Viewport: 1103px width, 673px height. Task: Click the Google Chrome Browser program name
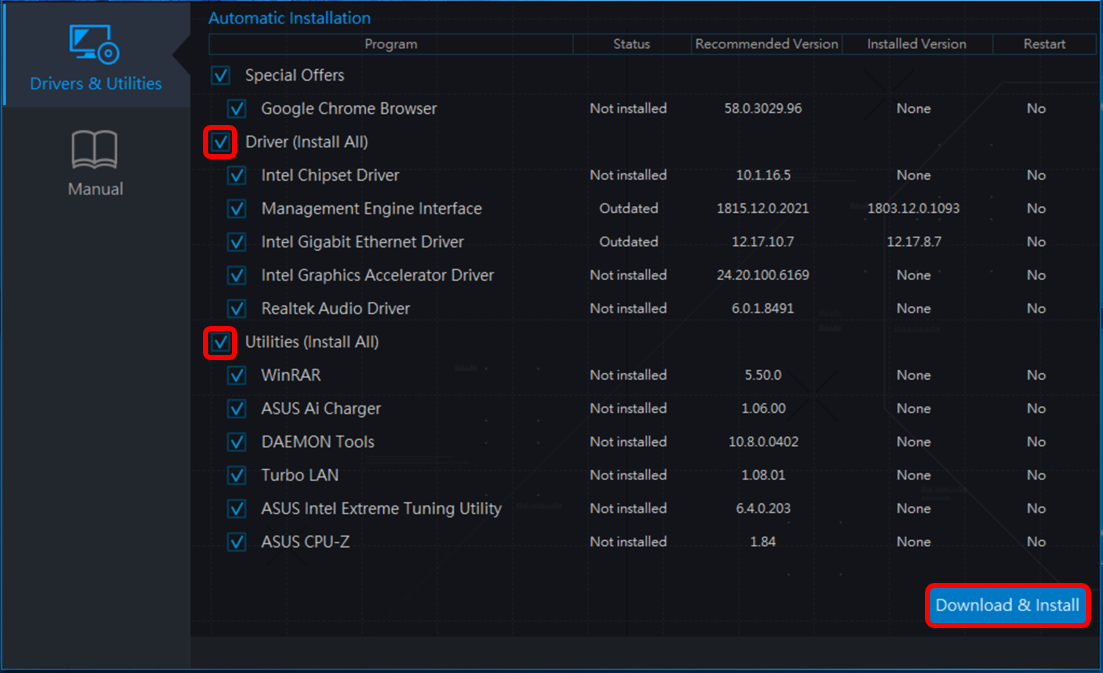click(349, 109)
